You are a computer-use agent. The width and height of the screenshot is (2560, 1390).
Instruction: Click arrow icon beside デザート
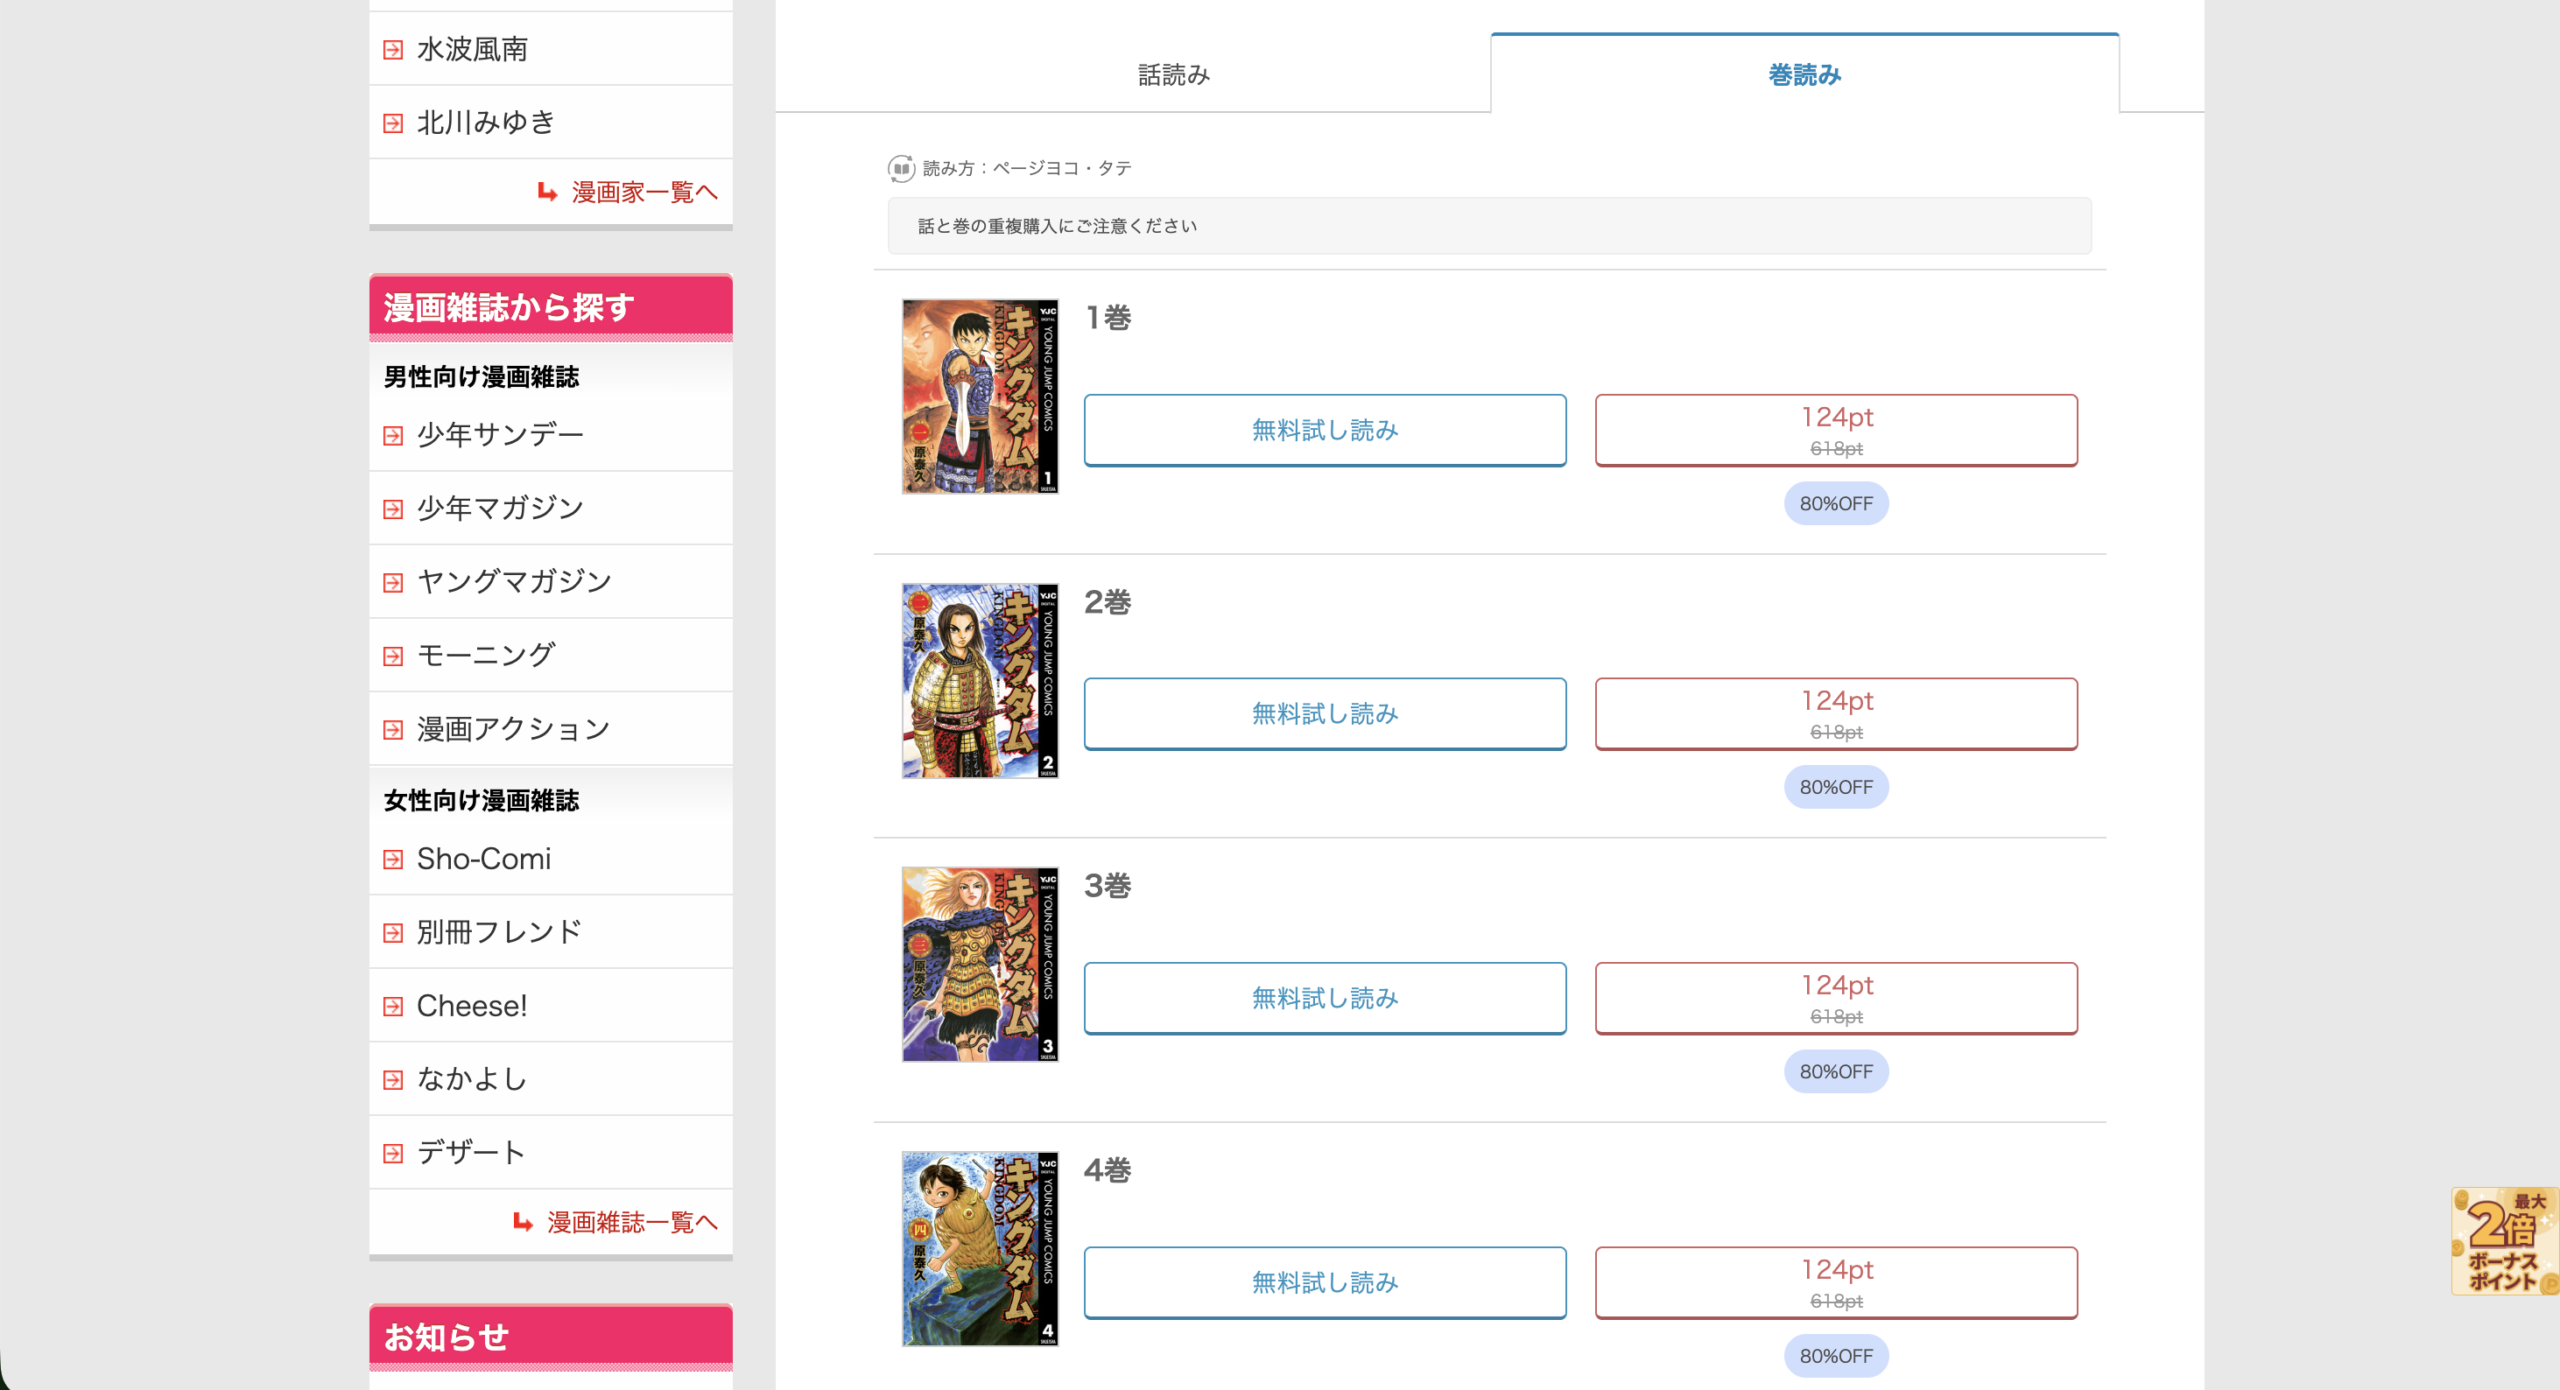[393, 1153]
